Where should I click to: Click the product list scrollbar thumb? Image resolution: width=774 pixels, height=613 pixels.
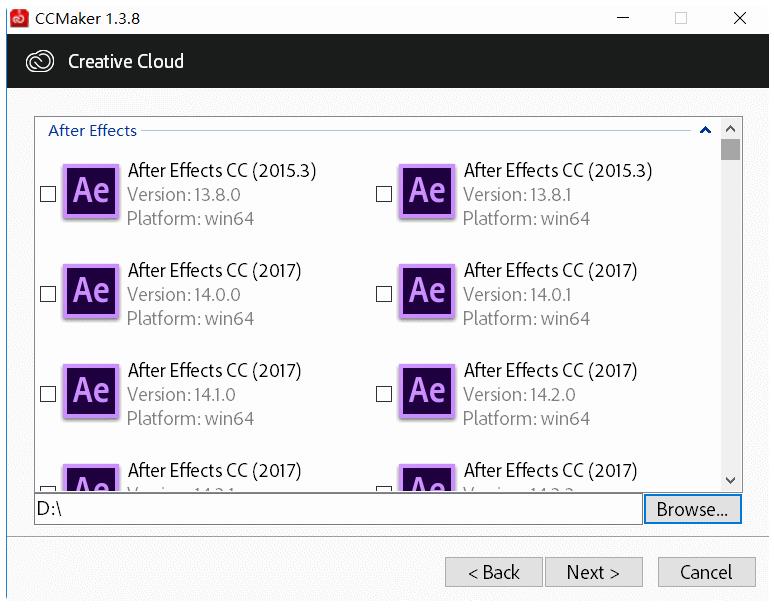731,150
